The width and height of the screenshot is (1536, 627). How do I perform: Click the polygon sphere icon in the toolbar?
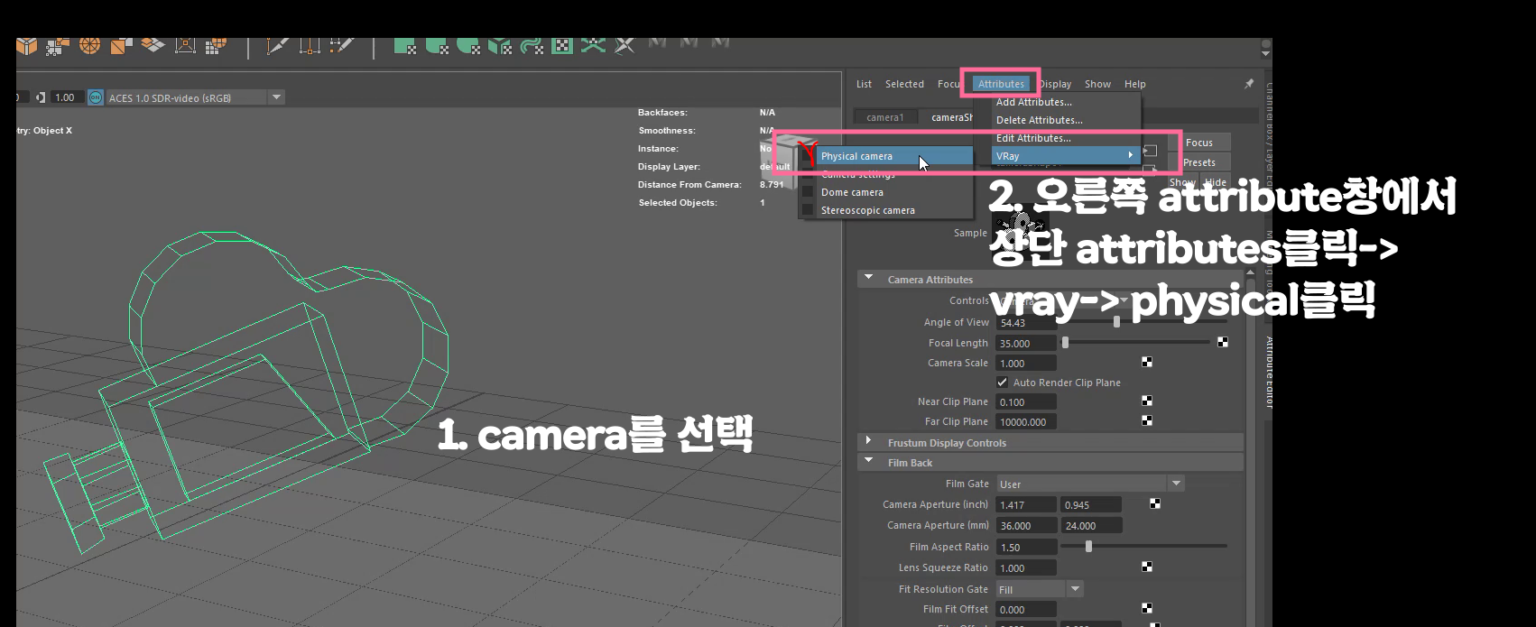90,44
